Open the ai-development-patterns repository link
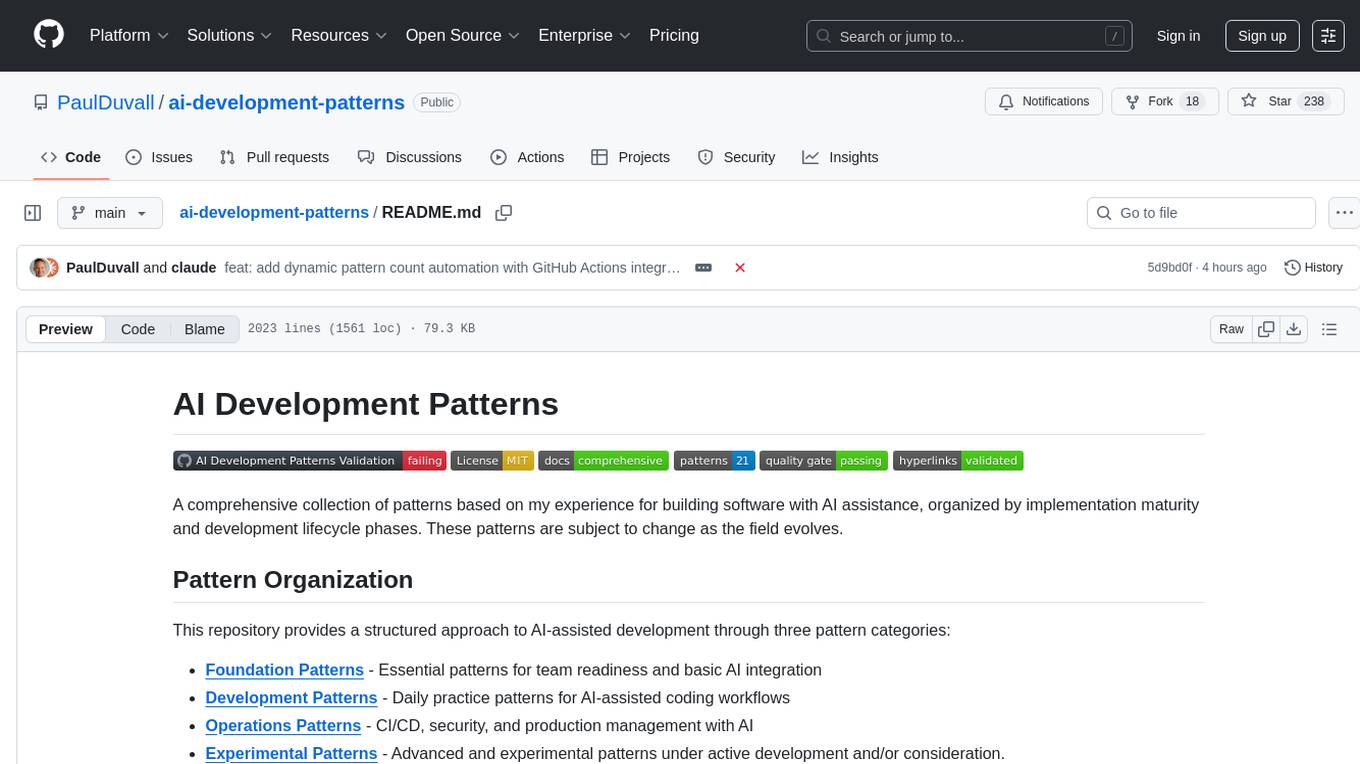 [286, 102]
